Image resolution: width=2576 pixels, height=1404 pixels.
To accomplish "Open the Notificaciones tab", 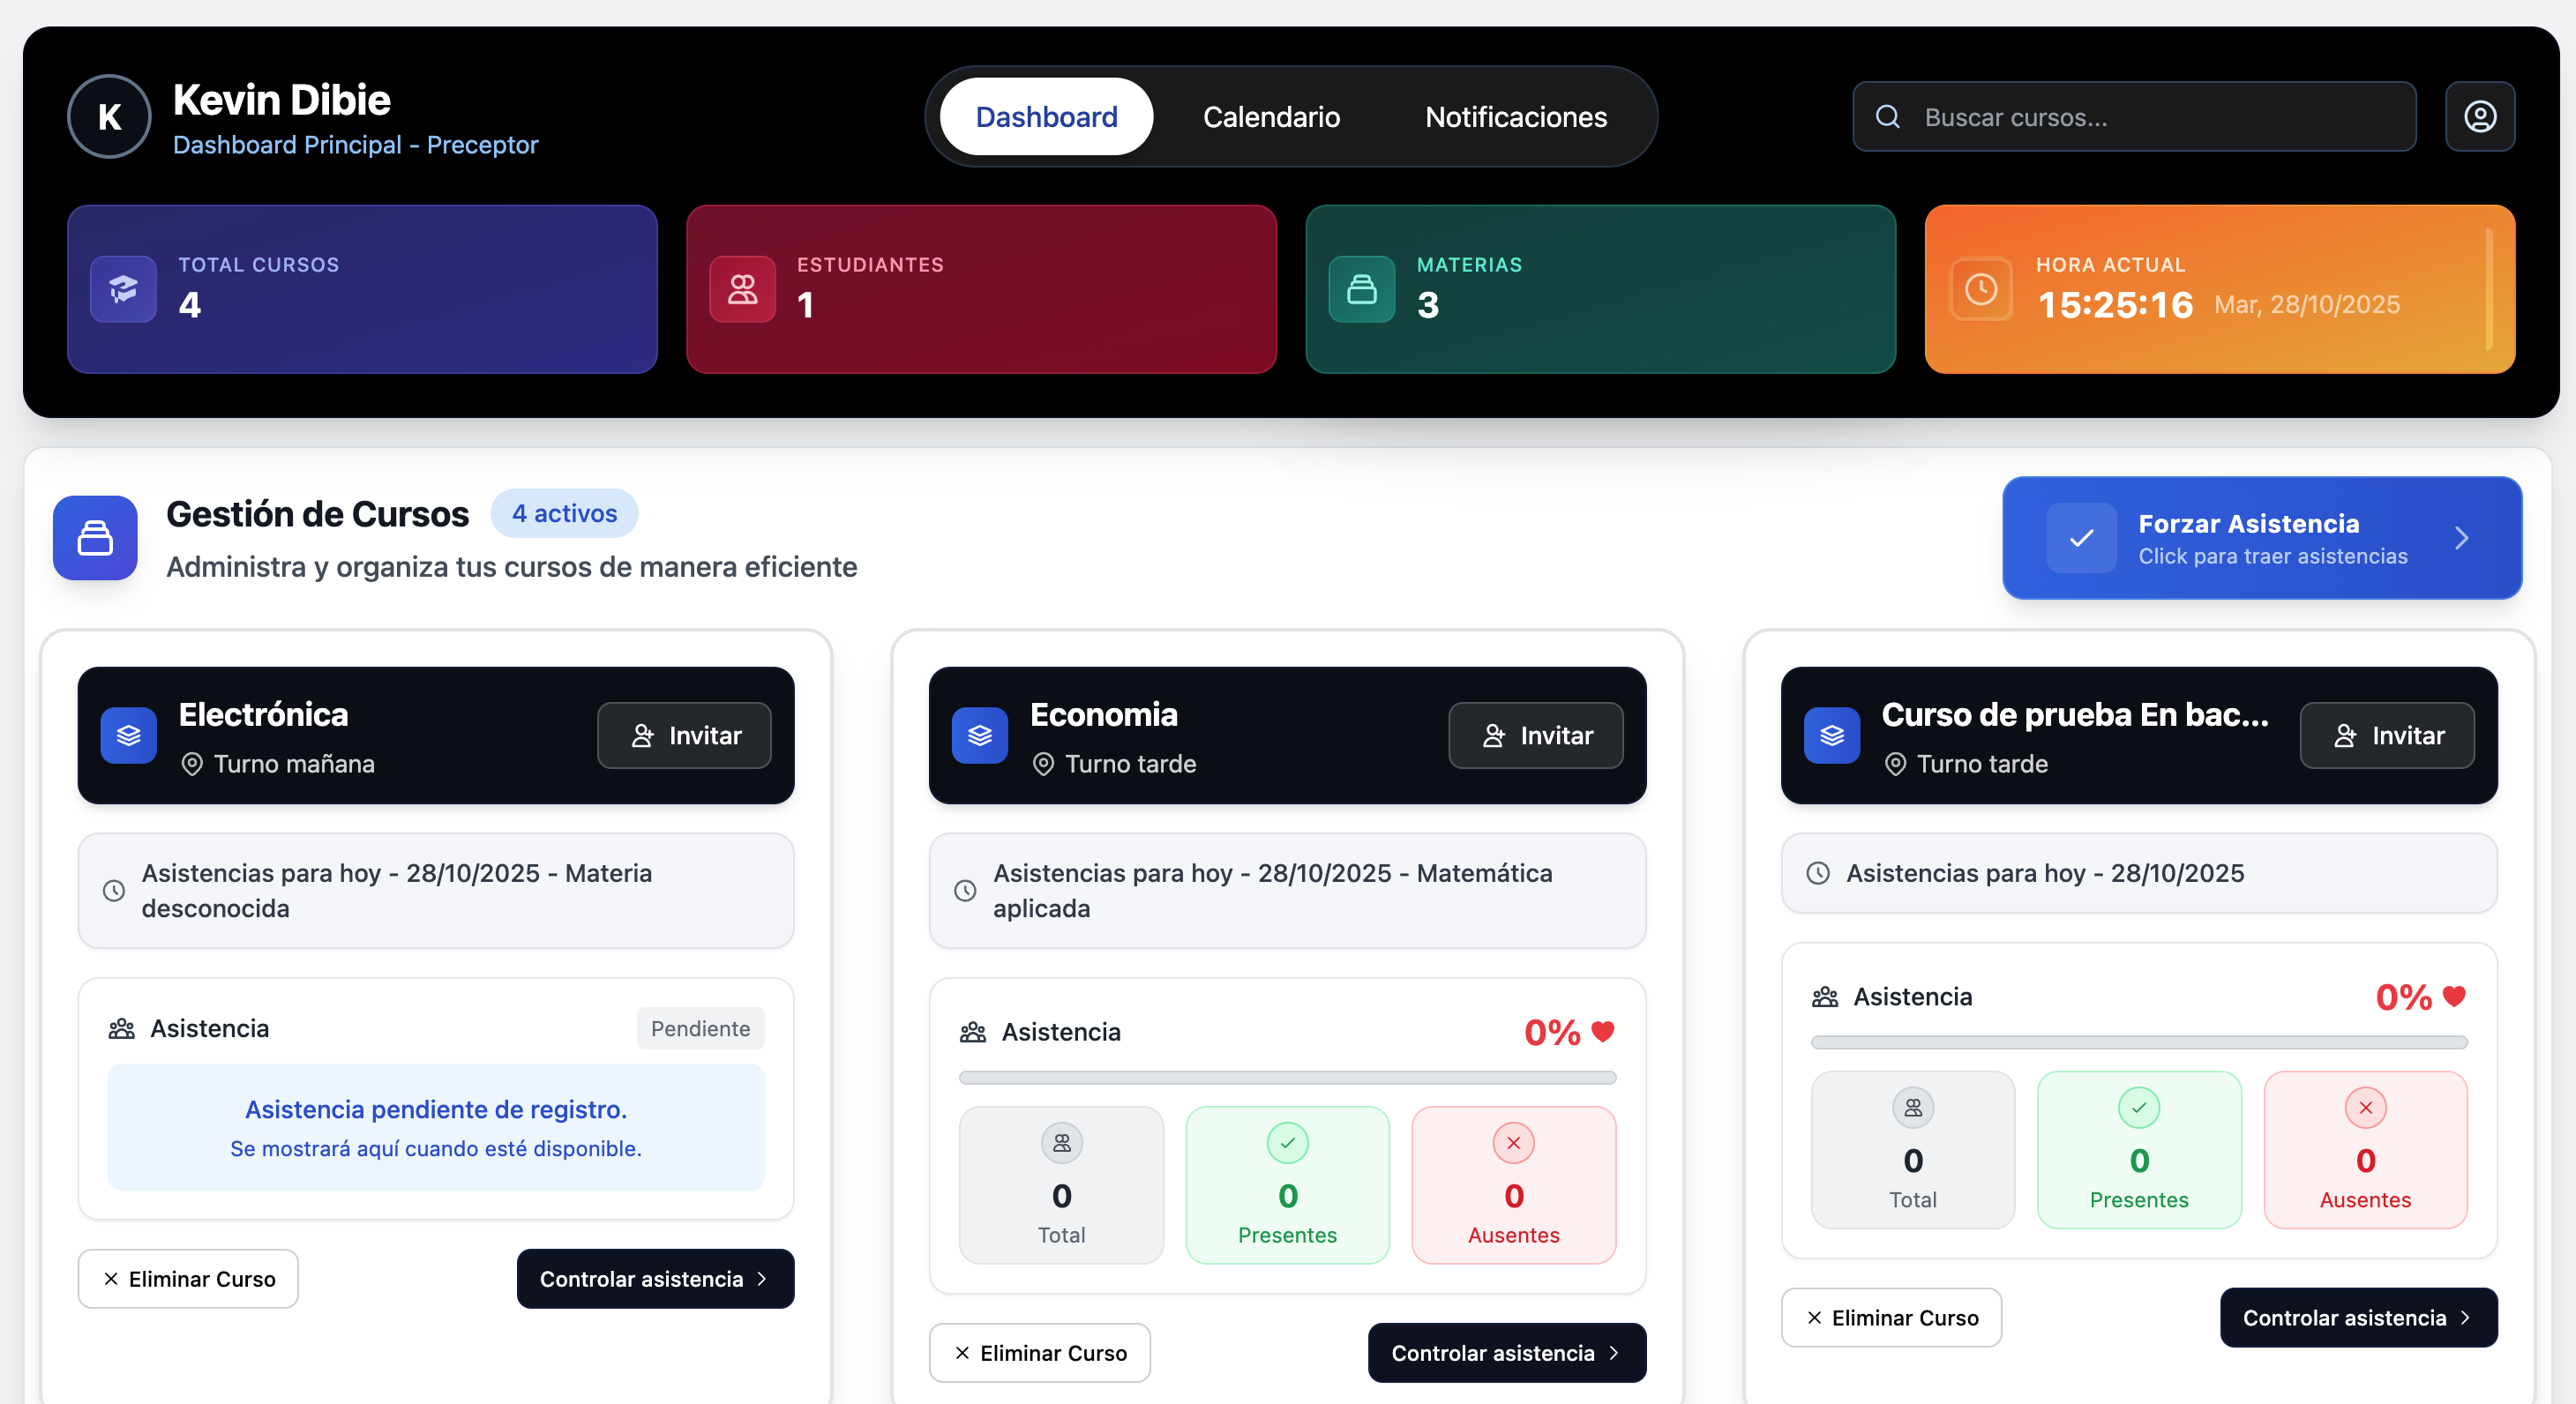I will [1516, 116].
